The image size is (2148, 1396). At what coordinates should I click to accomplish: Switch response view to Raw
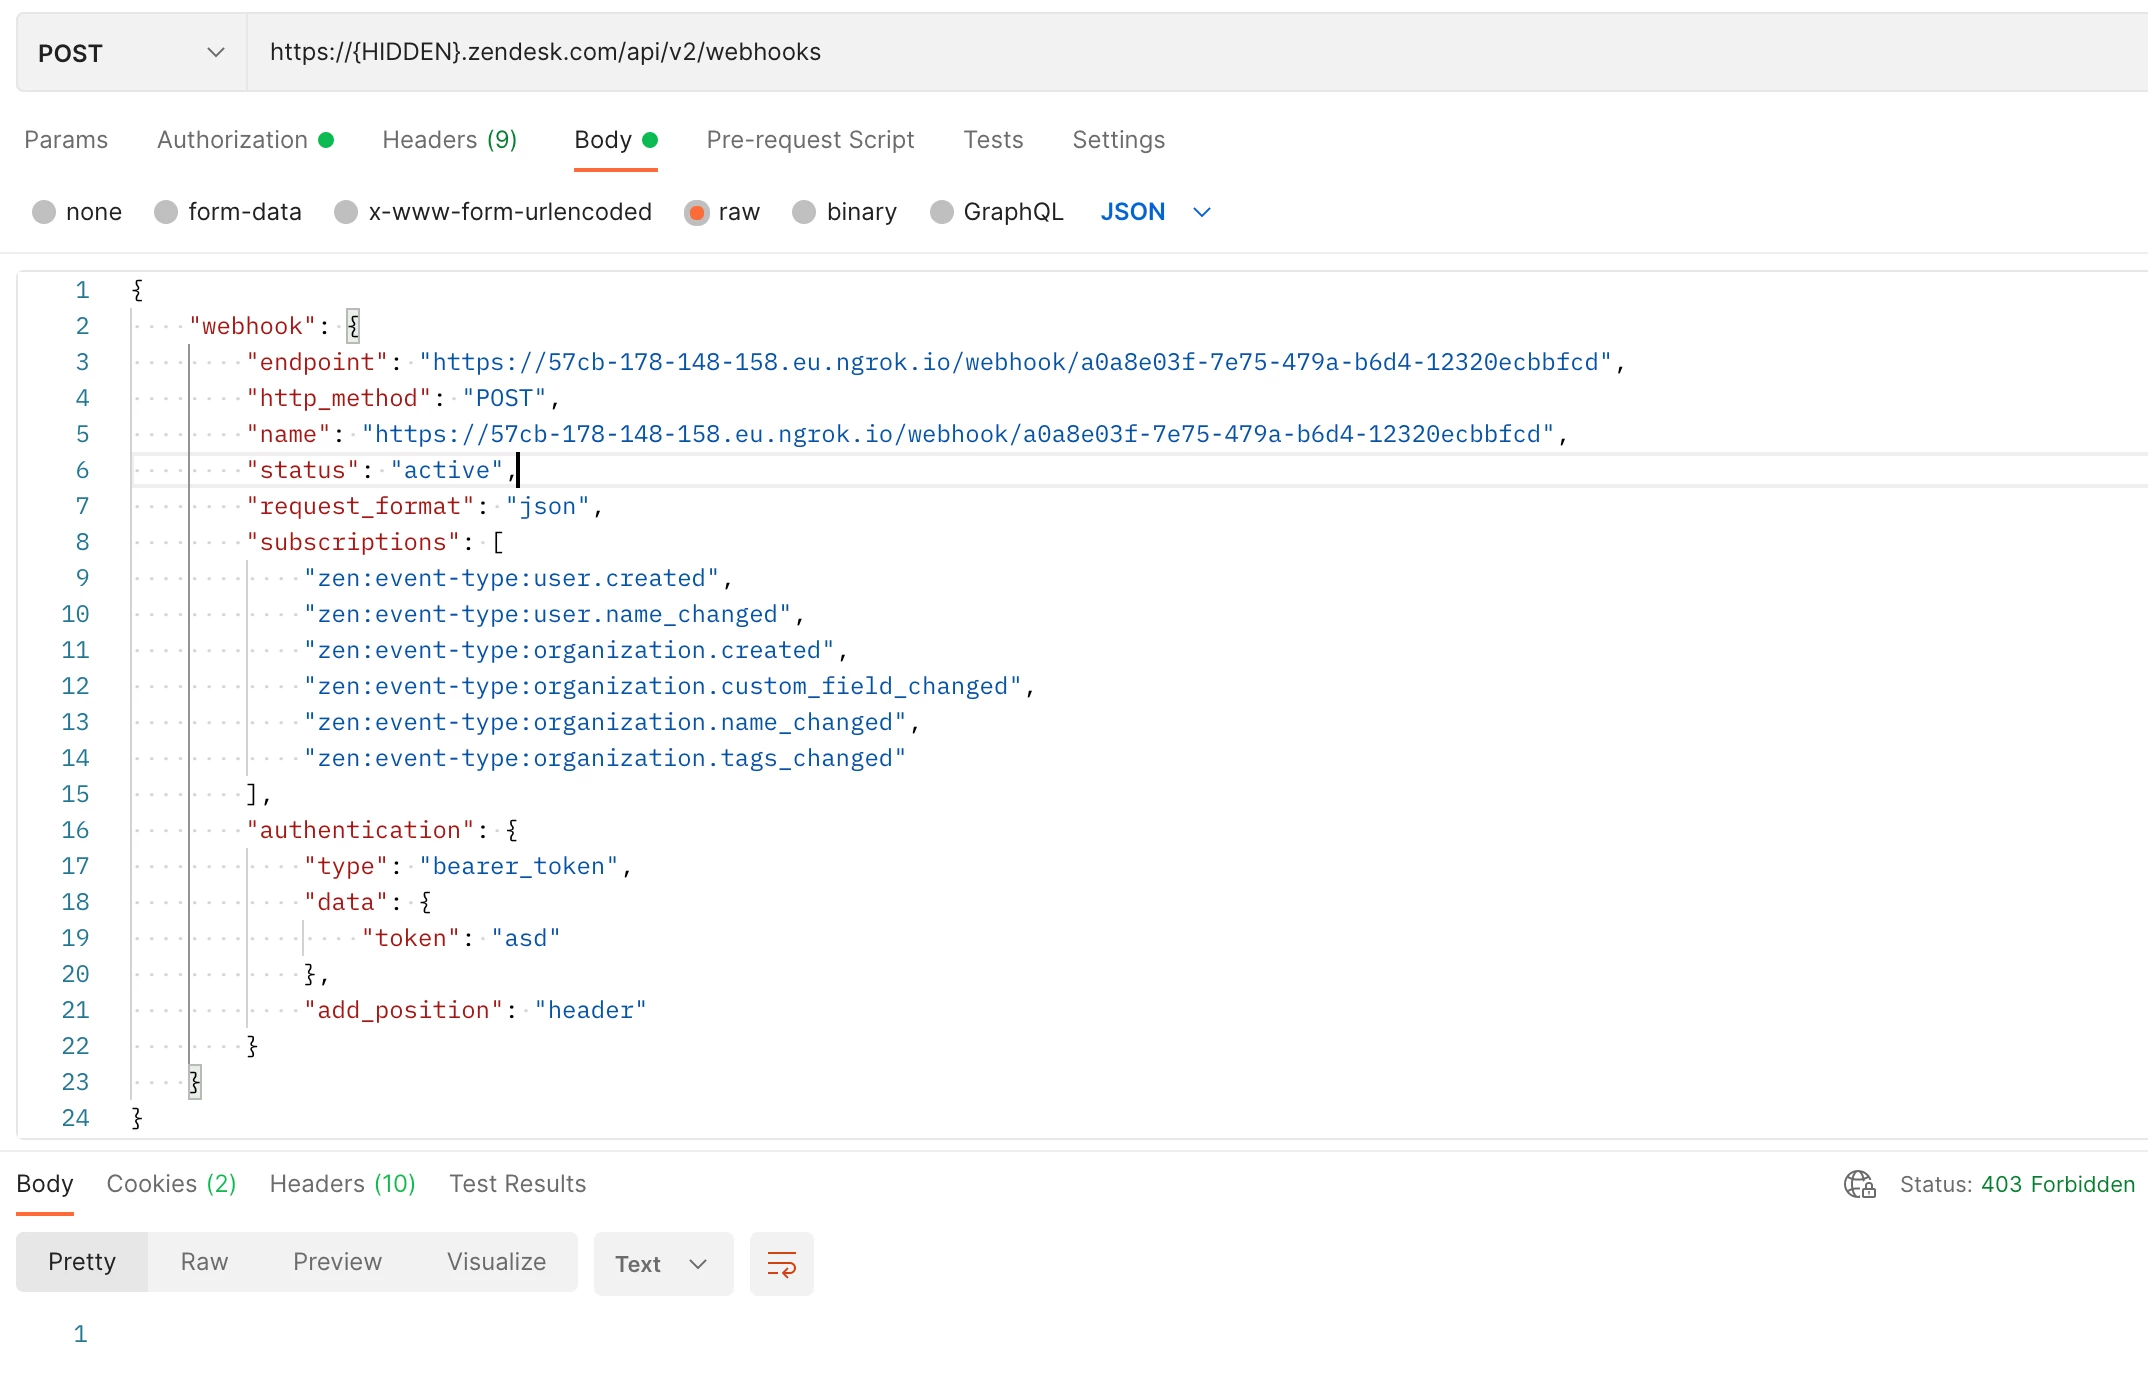(x=204, y=1262)
